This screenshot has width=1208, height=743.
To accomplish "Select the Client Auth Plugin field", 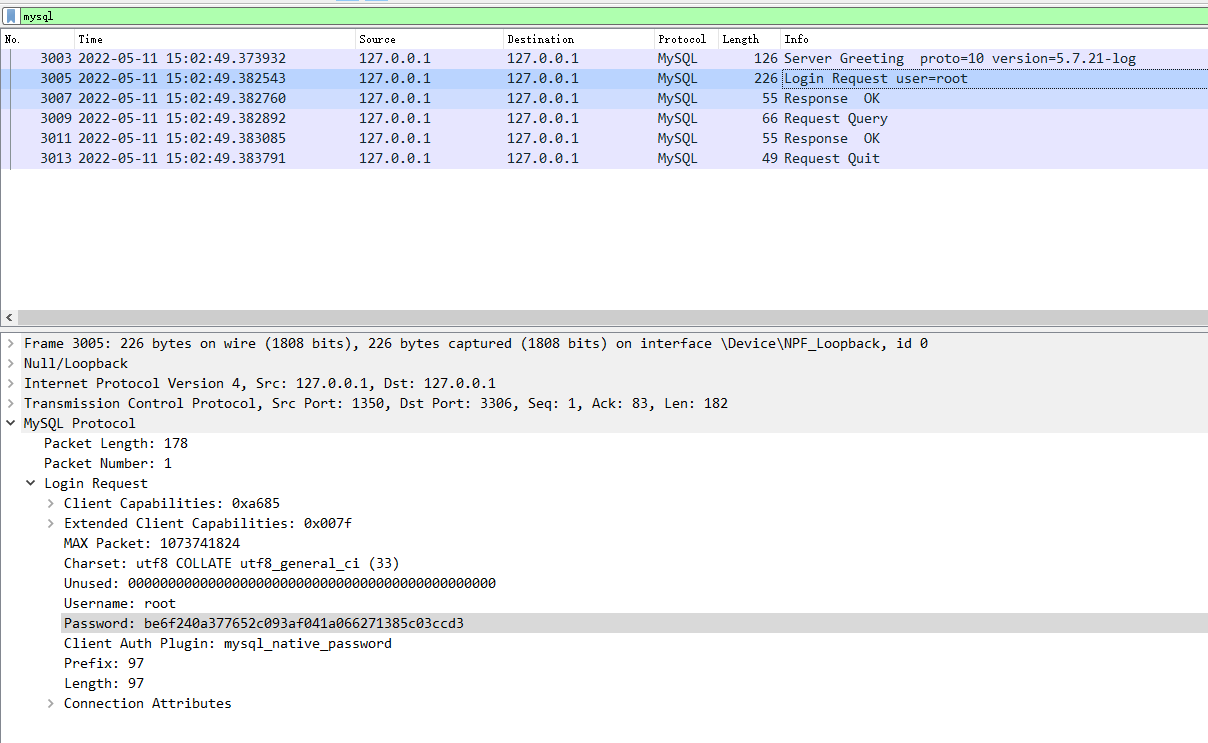I will point(228,643).
